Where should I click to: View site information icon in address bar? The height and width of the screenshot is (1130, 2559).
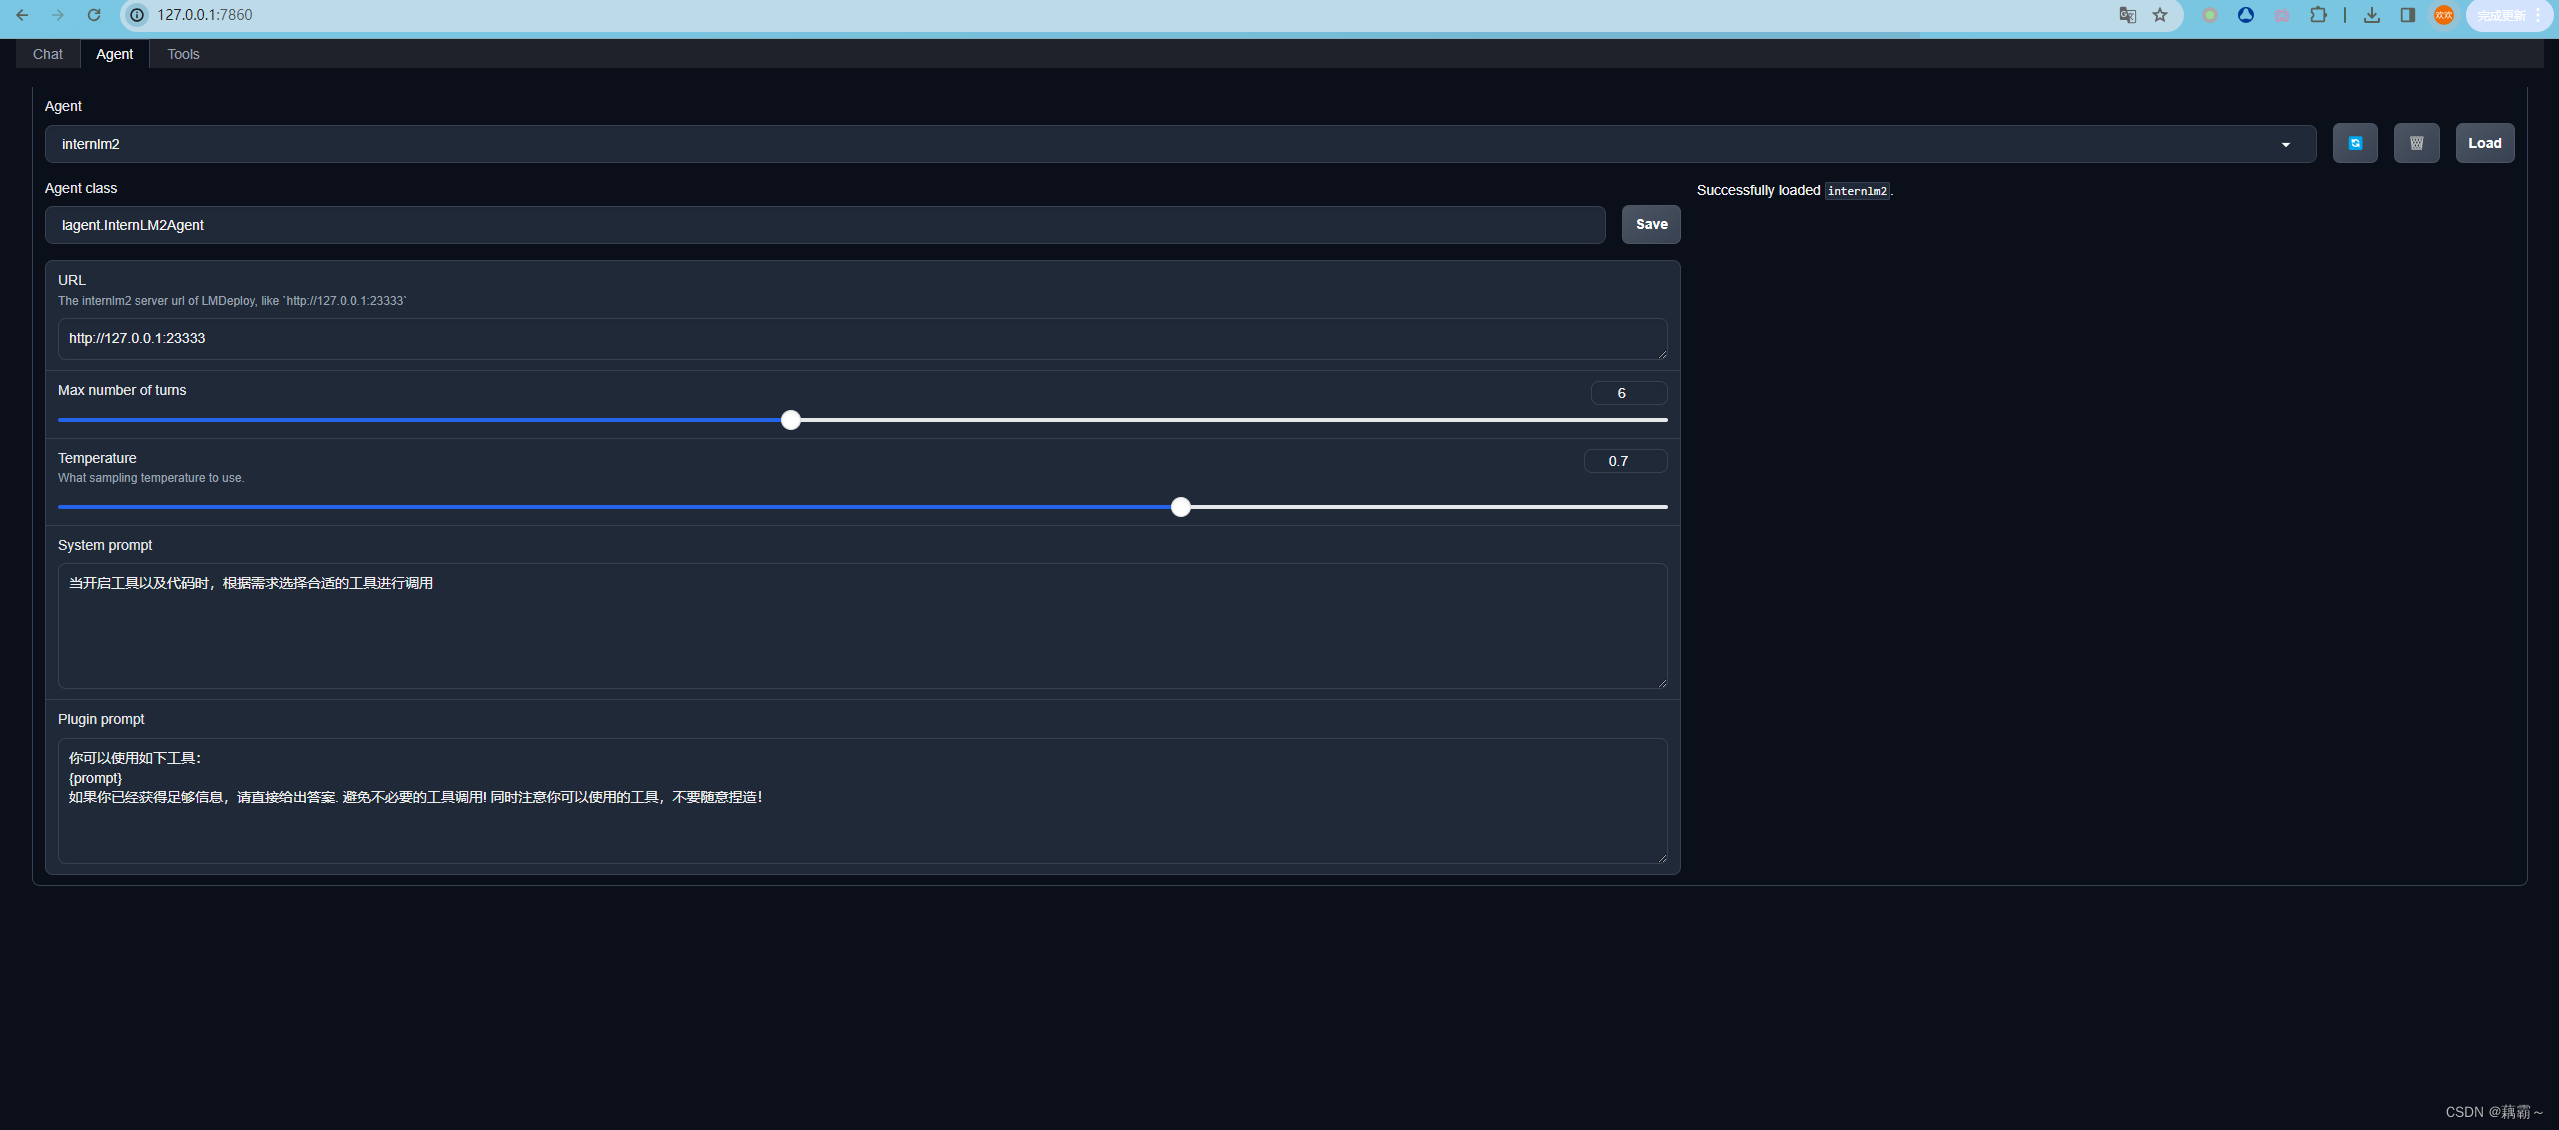point(137,15)
